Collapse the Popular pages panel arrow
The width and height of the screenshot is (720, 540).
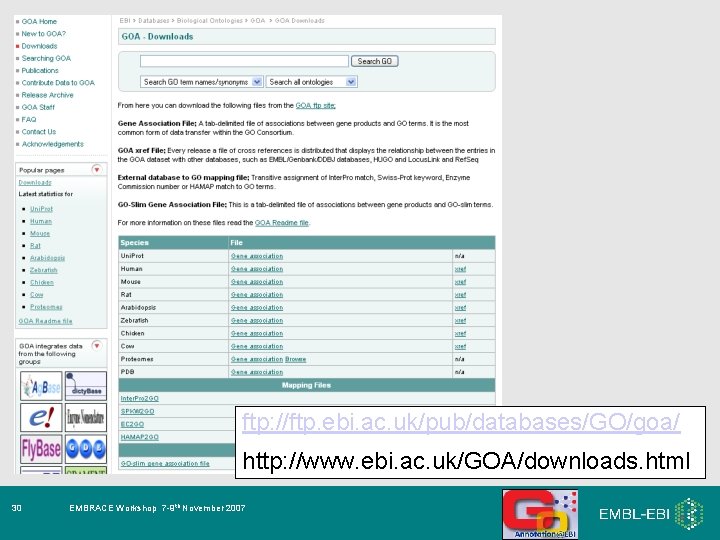[x=96, y=169]
